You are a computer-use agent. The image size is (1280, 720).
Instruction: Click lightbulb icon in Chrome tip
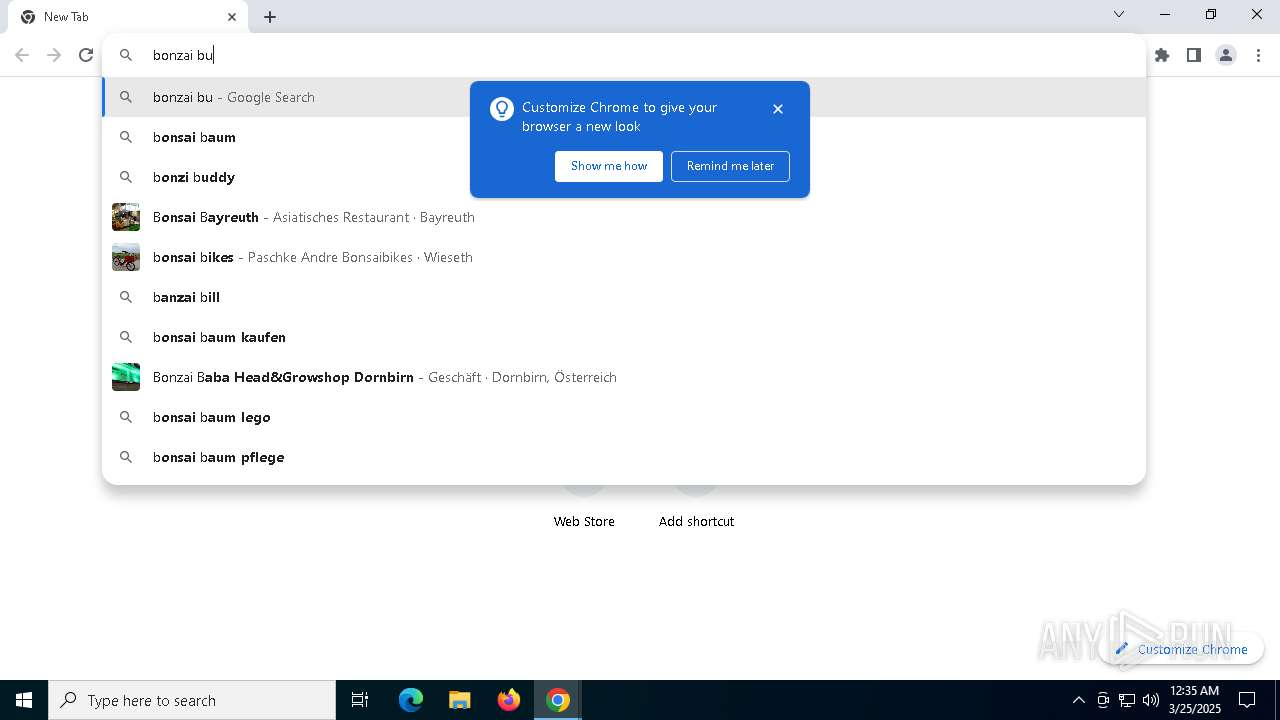tap(502, 109)
